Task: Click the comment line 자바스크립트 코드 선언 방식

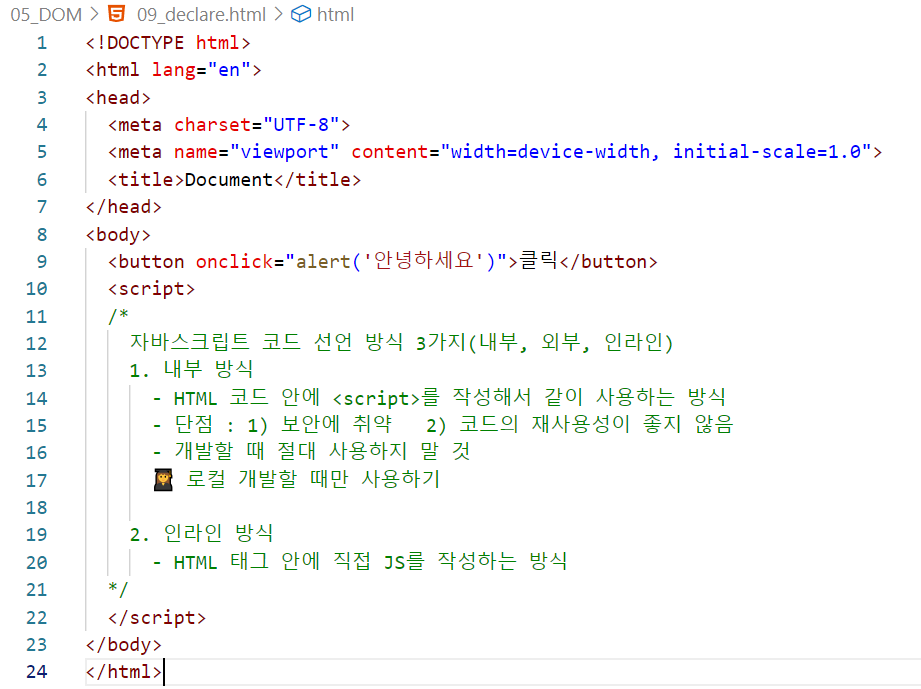Action: click(401, 342)
